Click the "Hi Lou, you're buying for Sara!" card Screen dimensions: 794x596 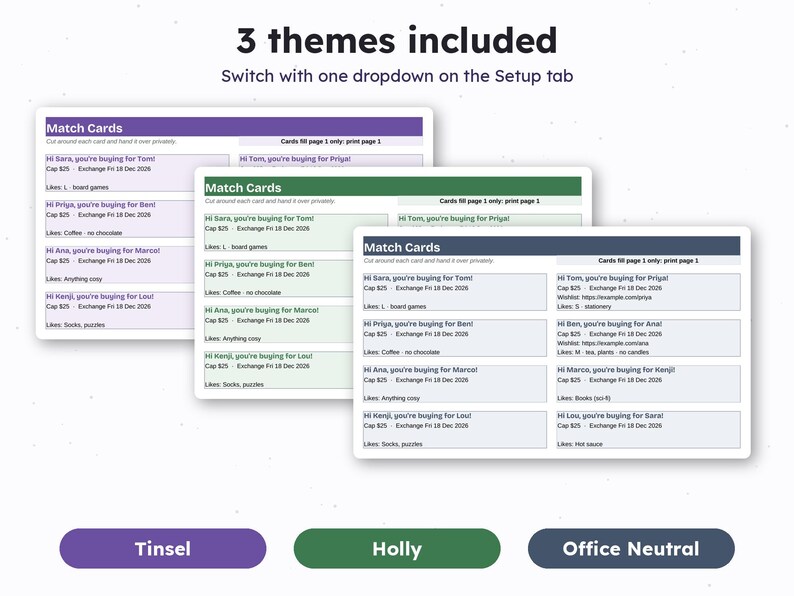coord(649,429)
